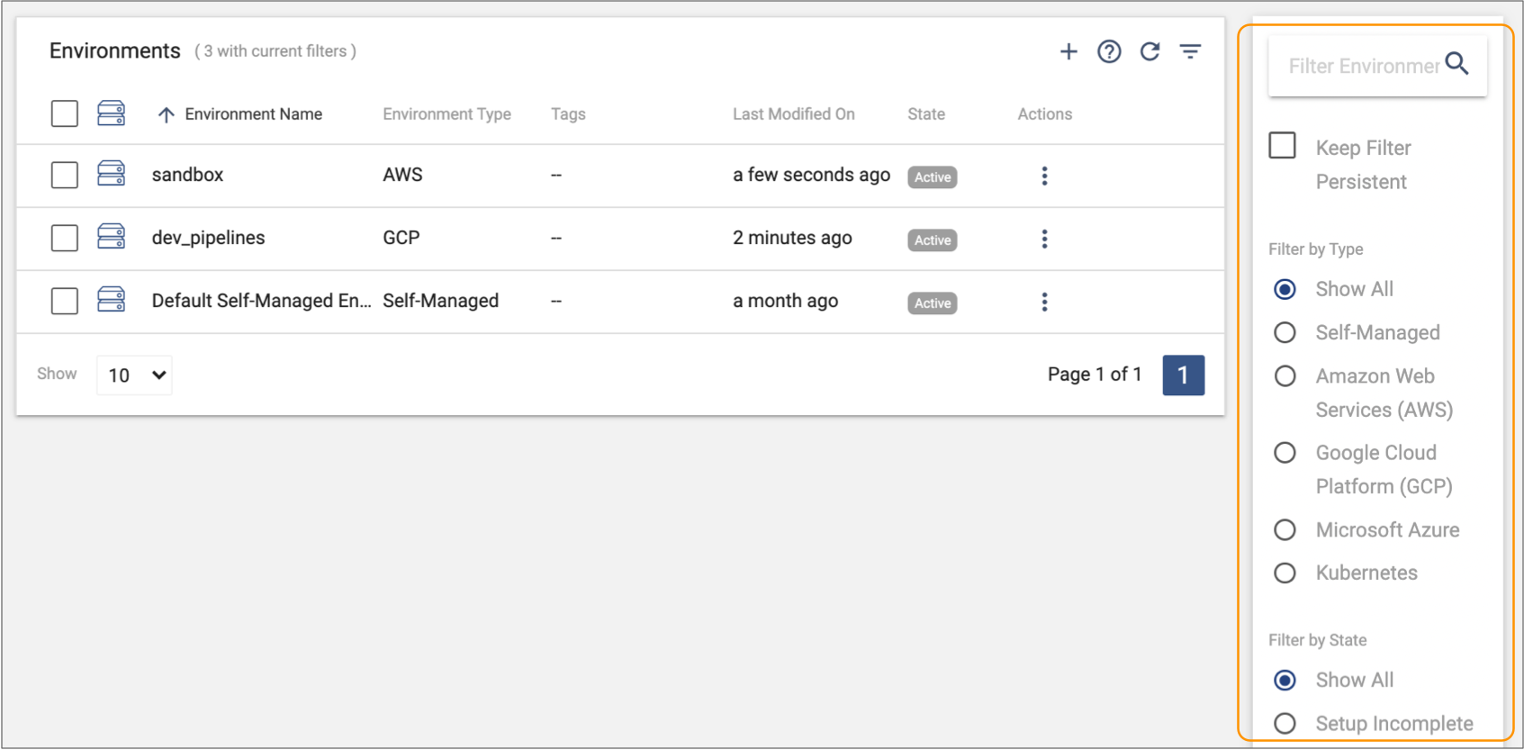The image size is (1524, 750).
Task: Click the Tags column header
Action: pos(568,114)
